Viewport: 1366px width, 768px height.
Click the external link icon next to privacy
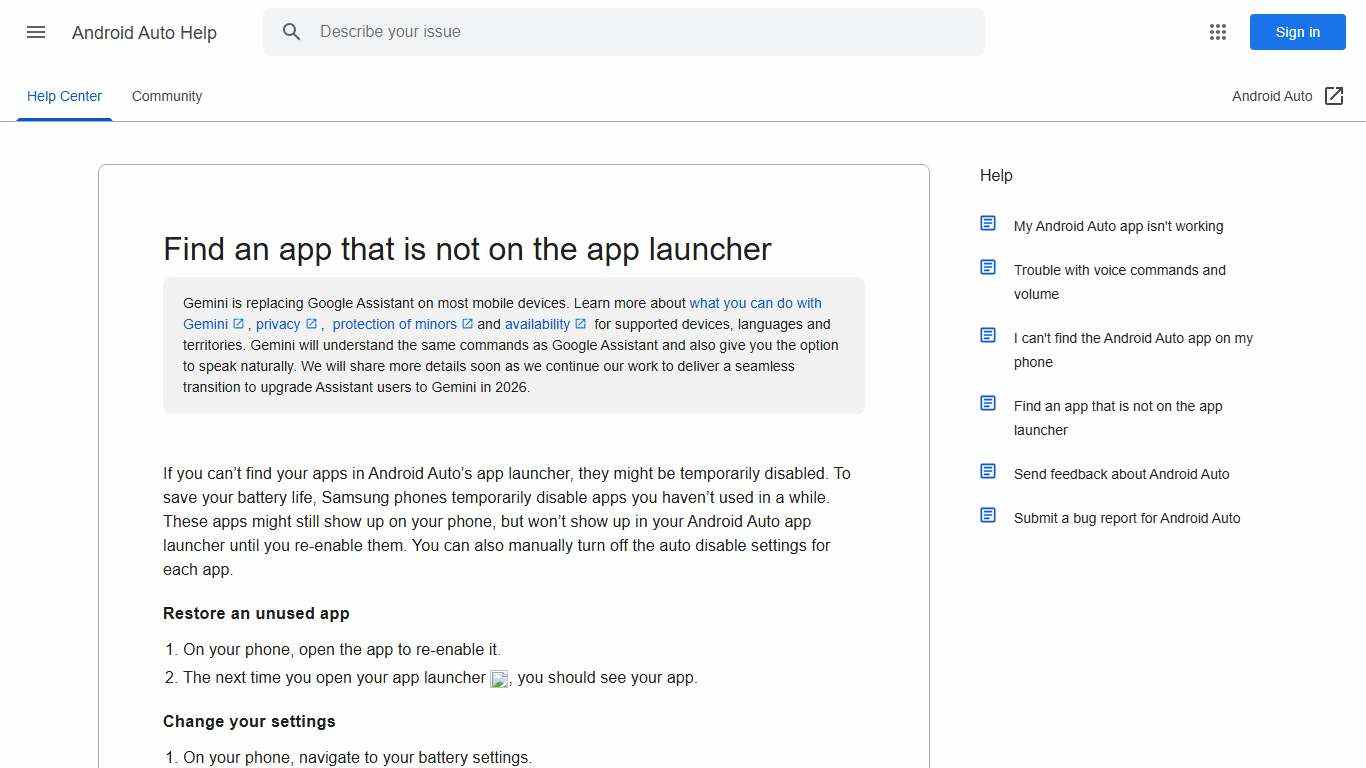click(x=310, y=323)
